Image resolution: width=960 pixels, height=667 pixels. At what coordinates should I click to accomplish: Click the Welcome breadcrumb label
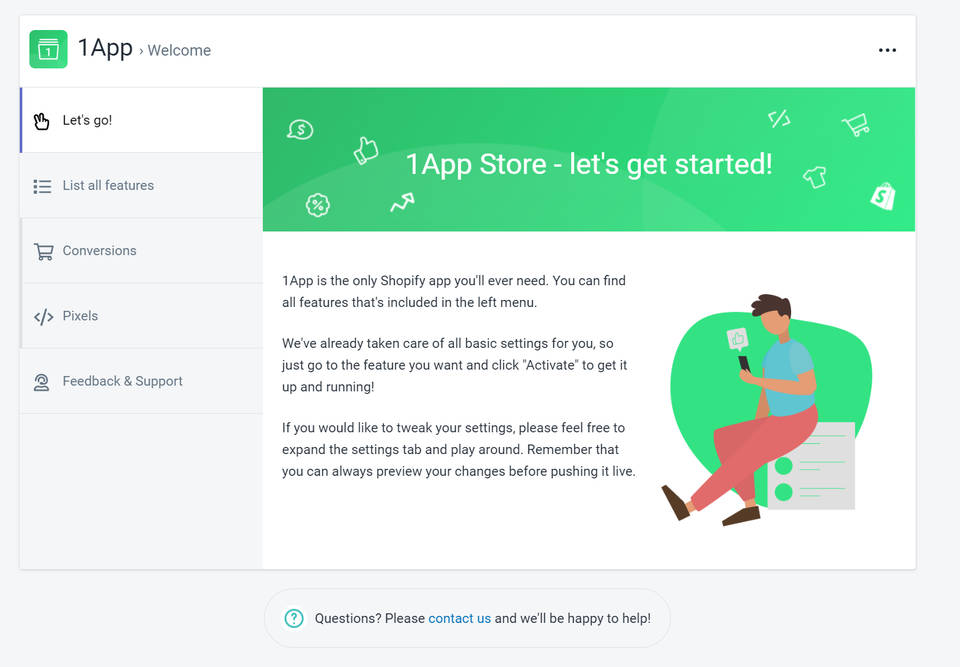(179, 50)
